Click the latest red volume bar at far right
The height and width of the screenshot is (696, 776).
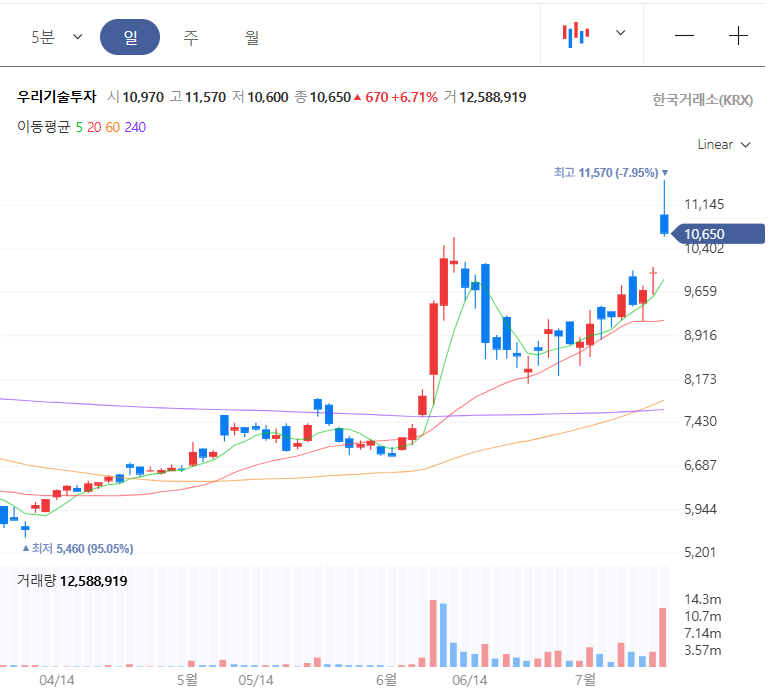tap(663, 637)
